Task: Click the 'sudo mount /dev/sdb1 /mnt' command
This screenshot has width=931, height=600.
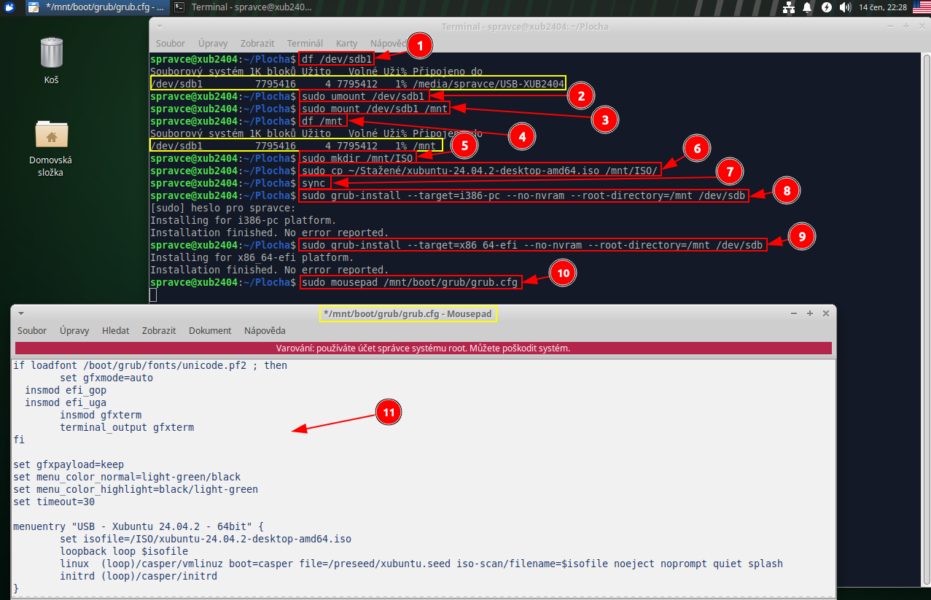Action: tap(375, 109)
